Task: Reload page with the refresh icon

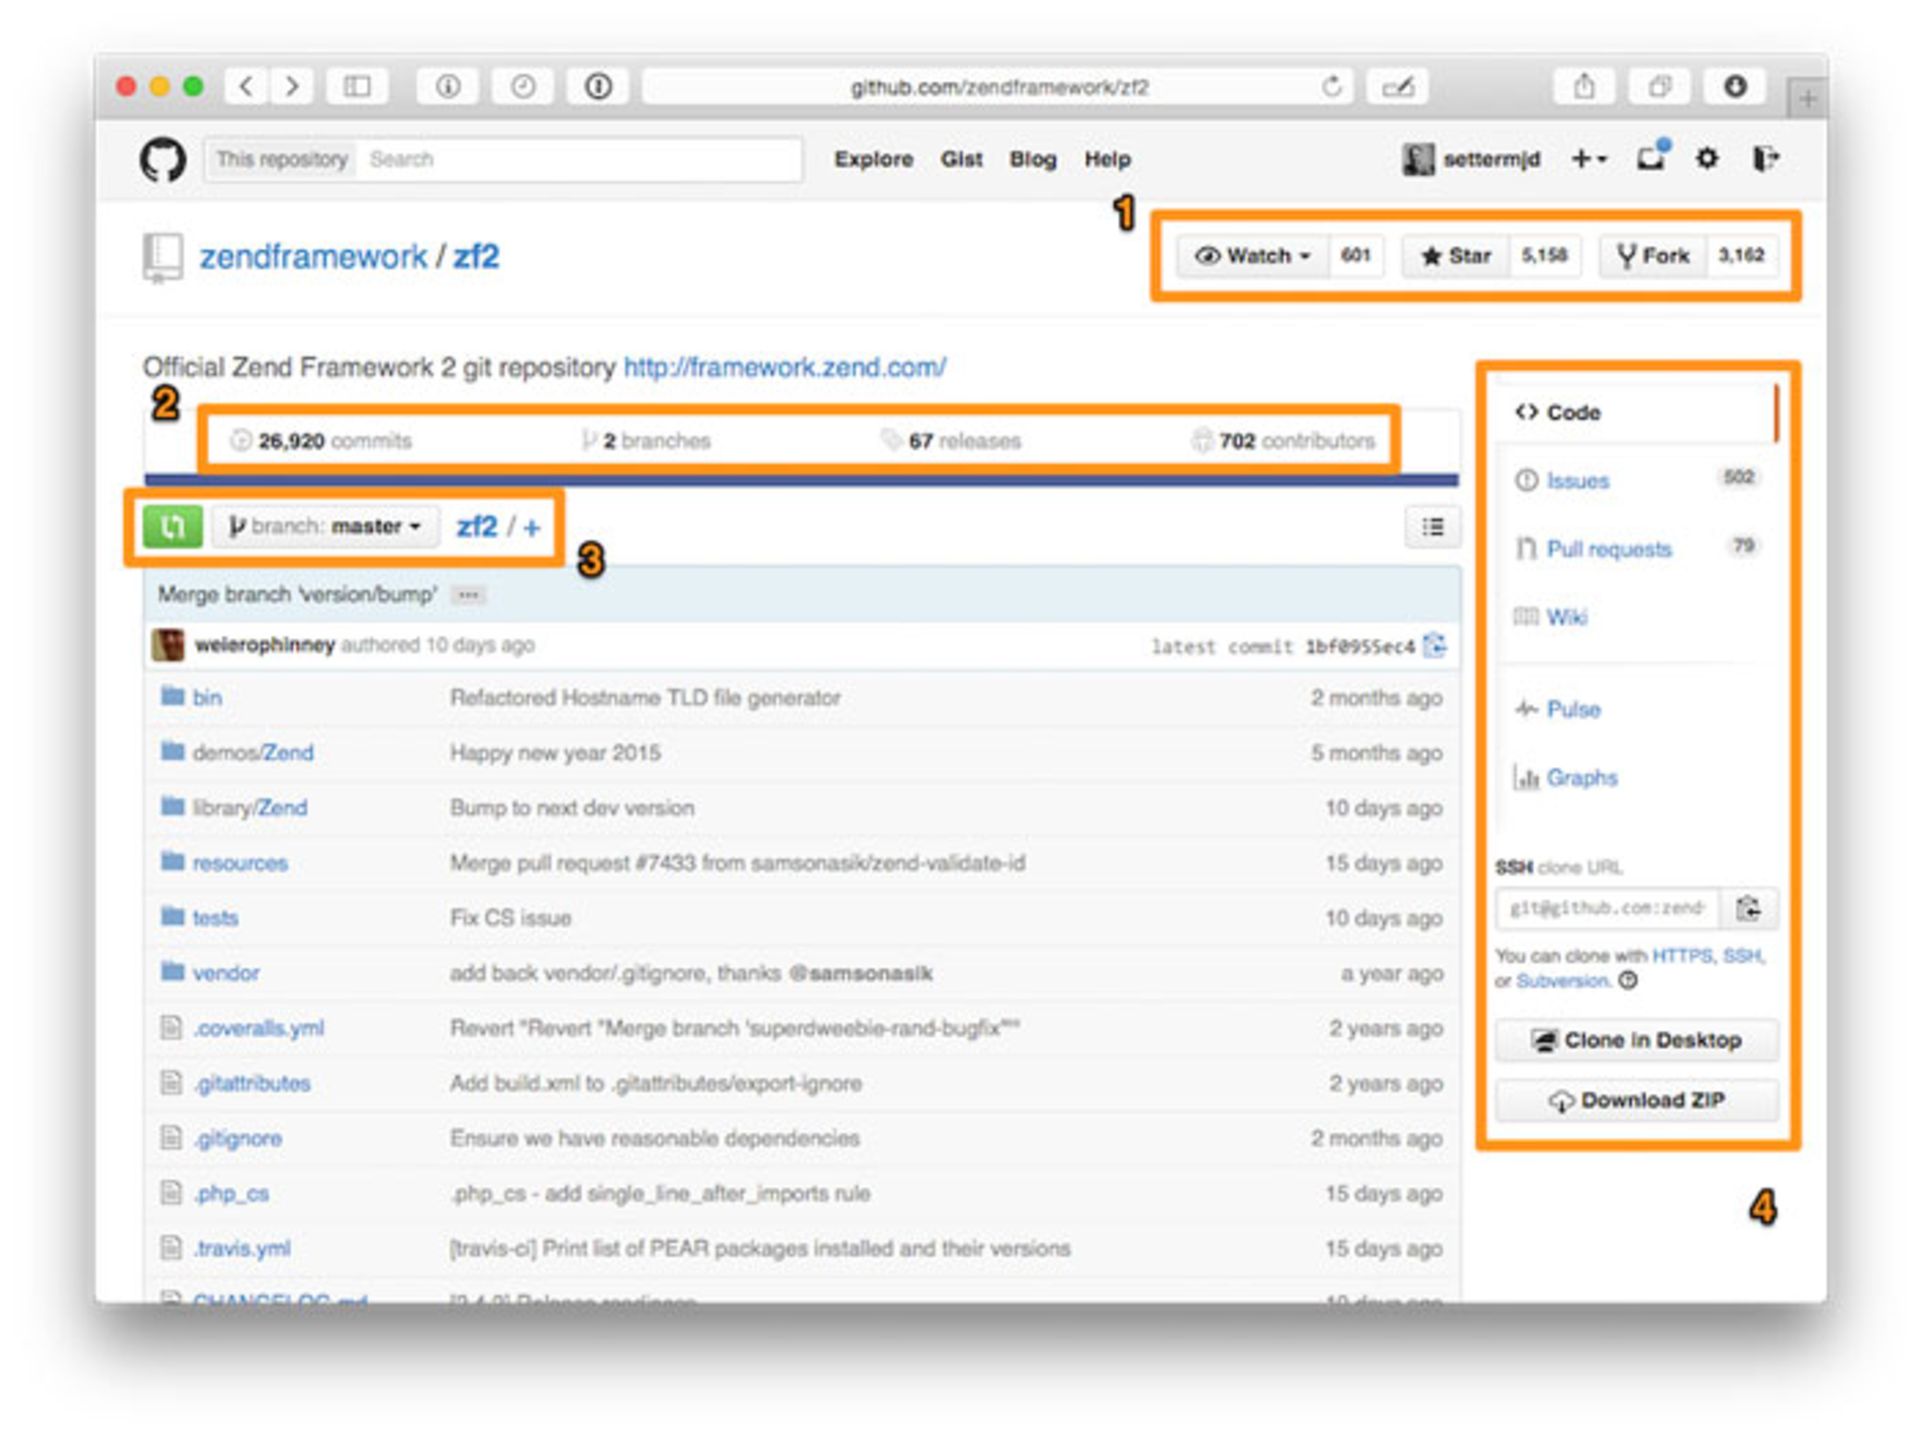Action: pyautogui.click(x=1331, y=87)
